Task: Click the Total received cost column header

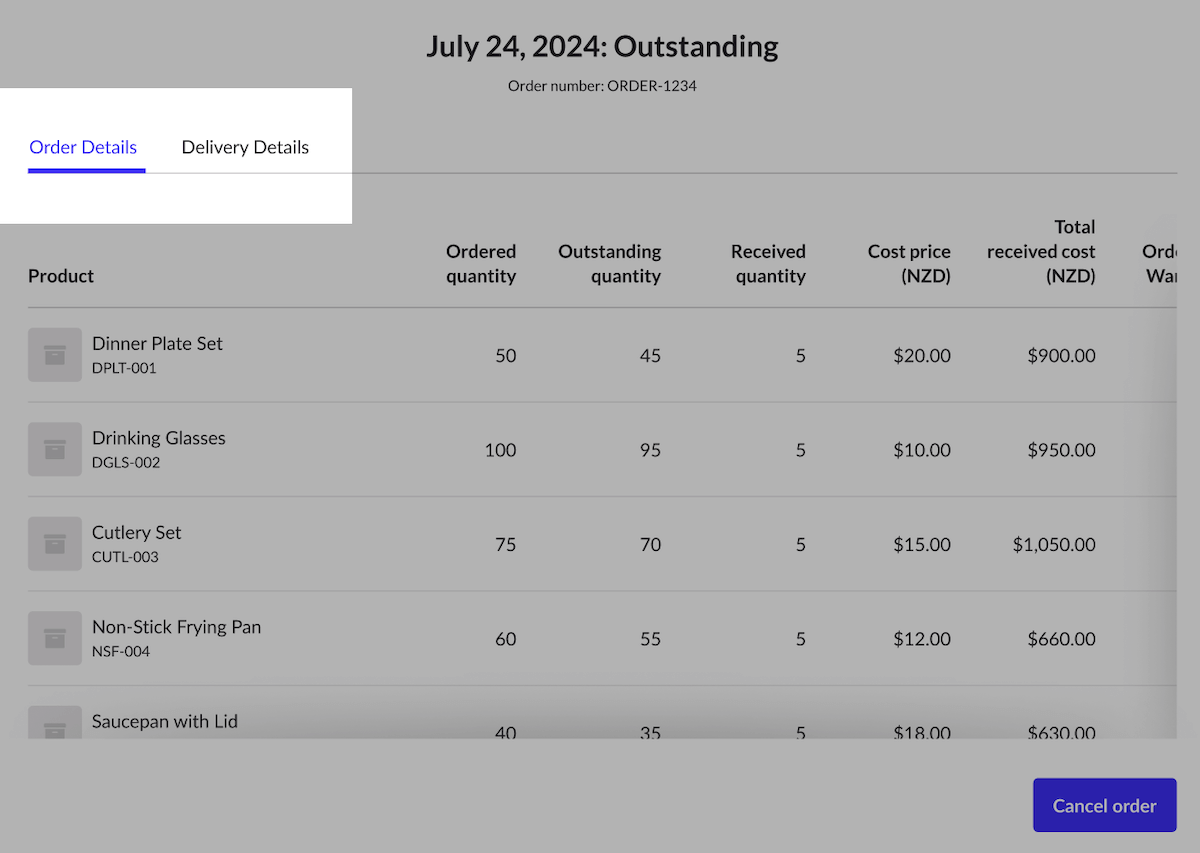Action: coord(1042,252)
